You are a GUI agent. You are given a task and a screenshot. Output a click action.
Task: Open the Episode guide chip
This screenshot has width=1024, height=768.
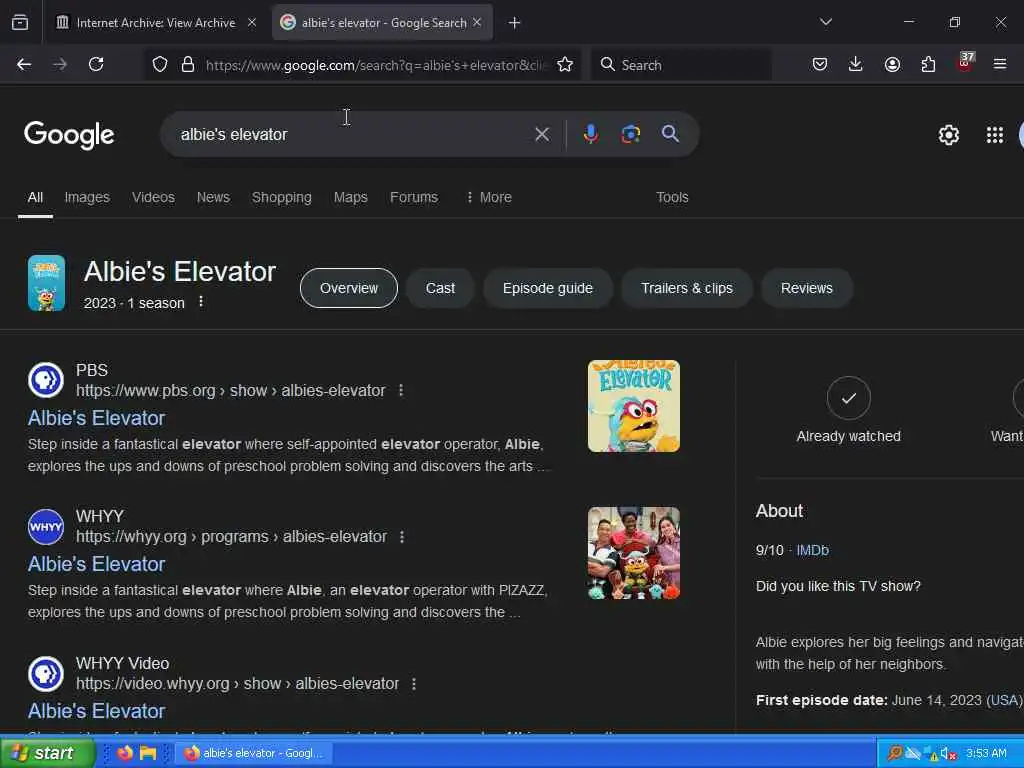[548, 288]
